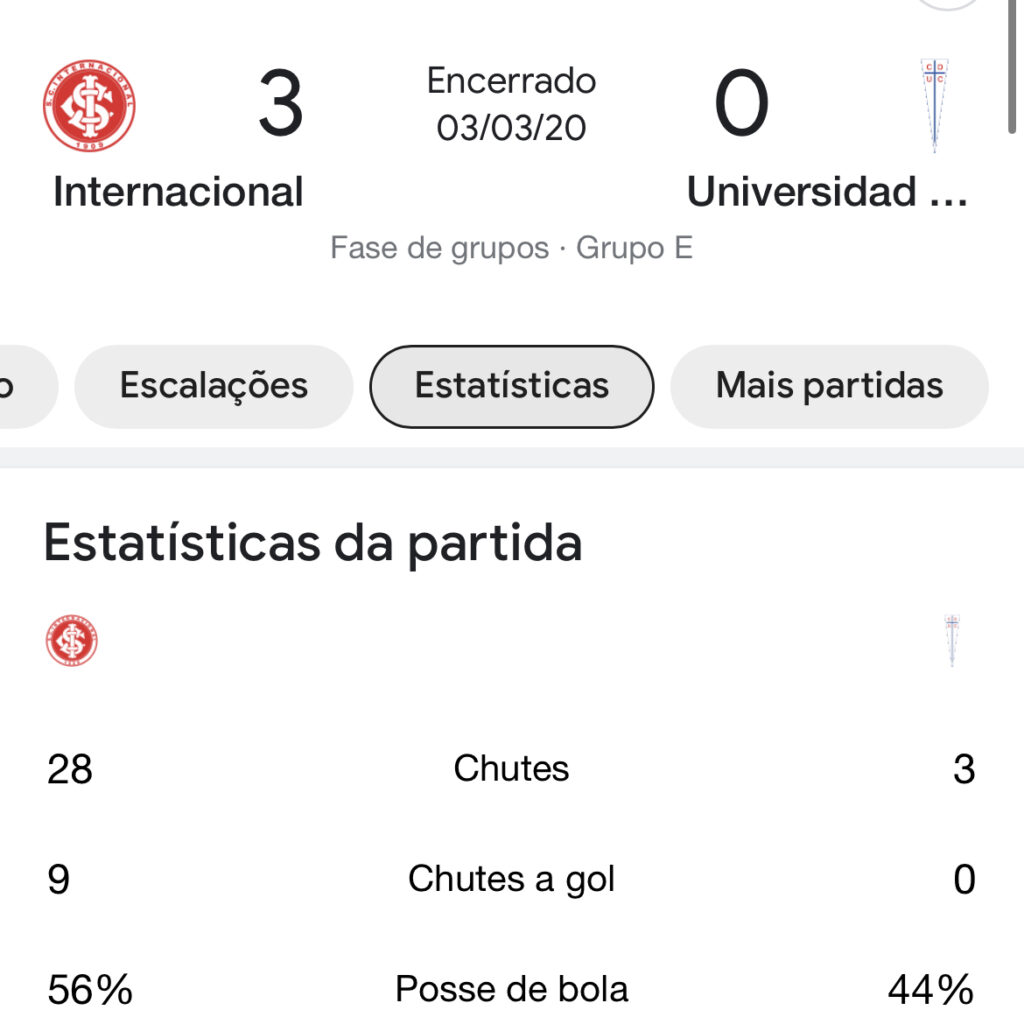Click the Estatísticas da partida heading
1024x1017 pixels.
(x=313, y=543)
